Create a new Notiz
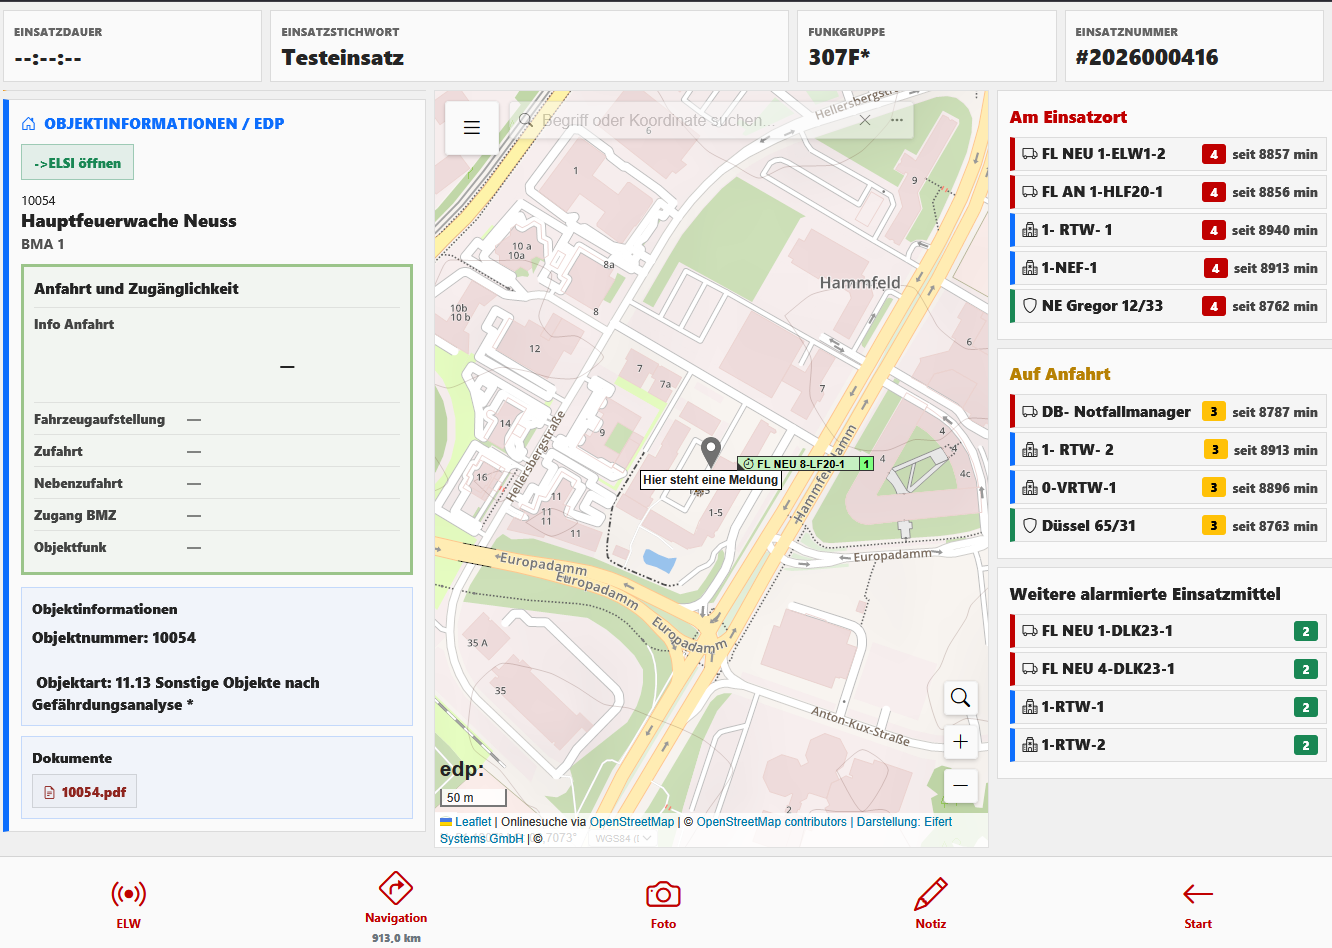1332x948 pixels. pyautogui.click(x=930, y=903)
